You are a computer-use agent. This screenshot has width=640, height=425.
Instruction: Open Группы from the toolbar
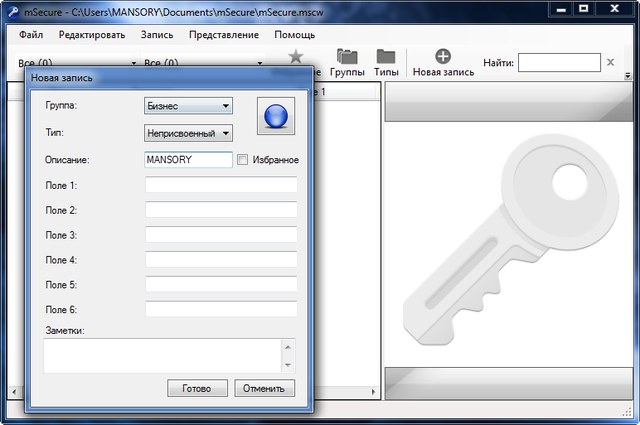(347, 62)
